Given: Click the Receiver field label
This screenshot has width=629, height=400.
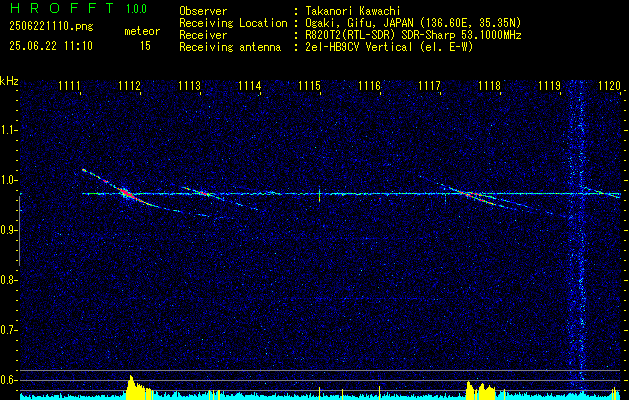Looking at the screenshot, I should click(203, 35).
